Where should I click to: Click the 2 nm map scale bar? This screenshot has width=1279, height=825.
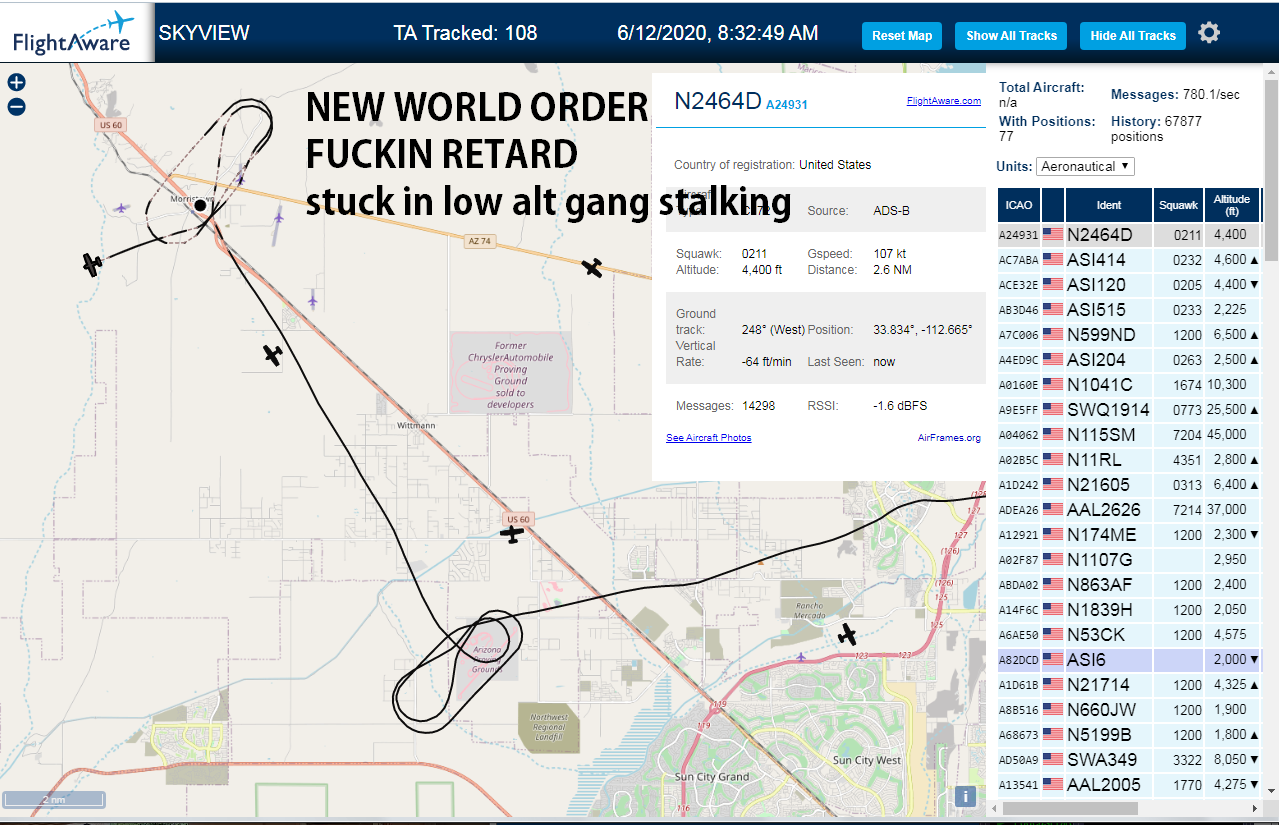[x=53, y=799]
